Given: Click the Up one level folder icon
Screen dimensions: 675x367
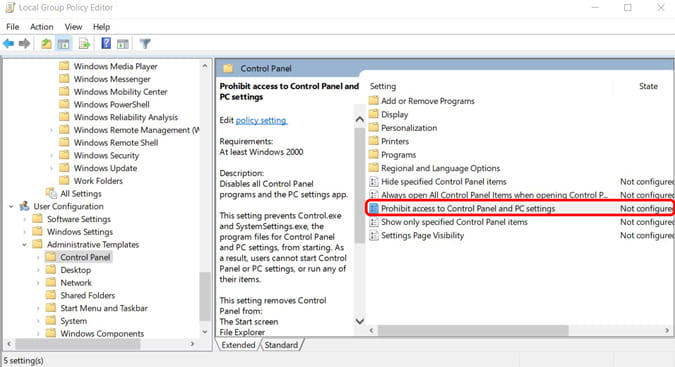Looking at the screenshot, I should tap(46, 43).
